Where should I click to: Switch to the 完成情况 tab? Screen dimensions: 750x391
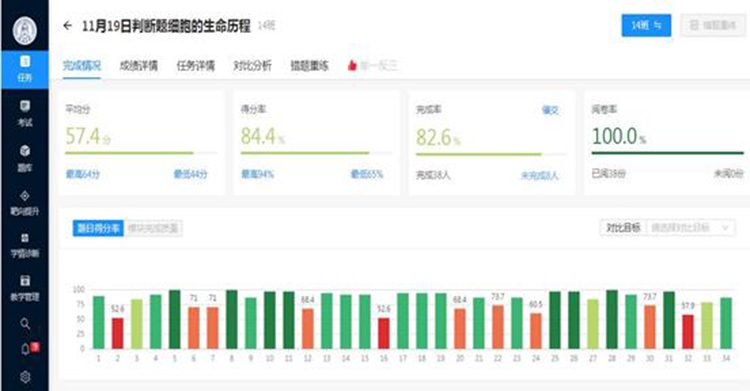pyautogui.click(x=82, y=66)
